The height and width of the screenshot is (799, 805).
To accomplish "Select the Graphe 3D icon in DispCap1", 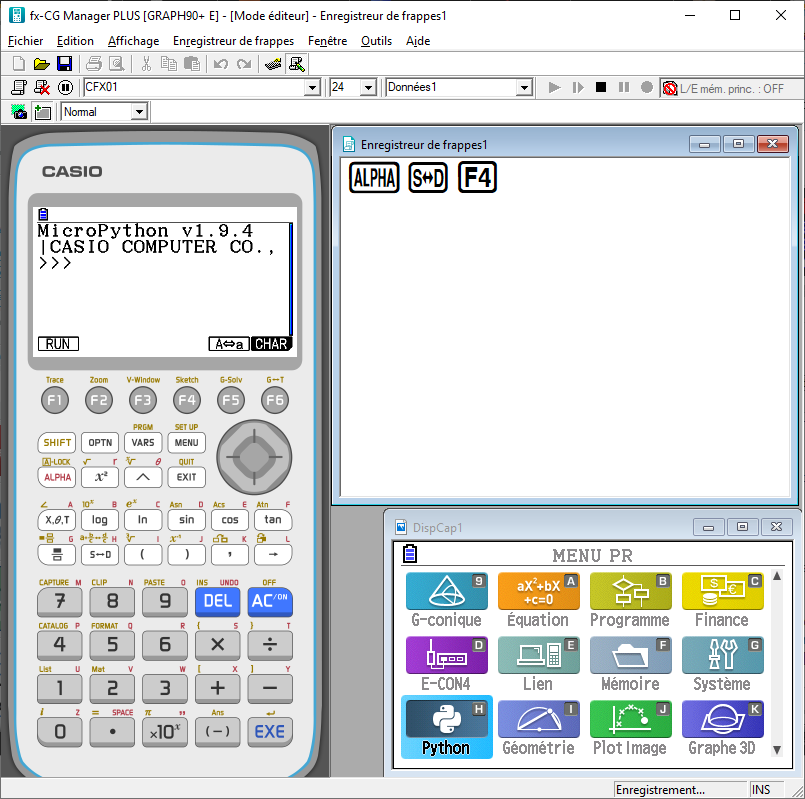I will (722, 728).
